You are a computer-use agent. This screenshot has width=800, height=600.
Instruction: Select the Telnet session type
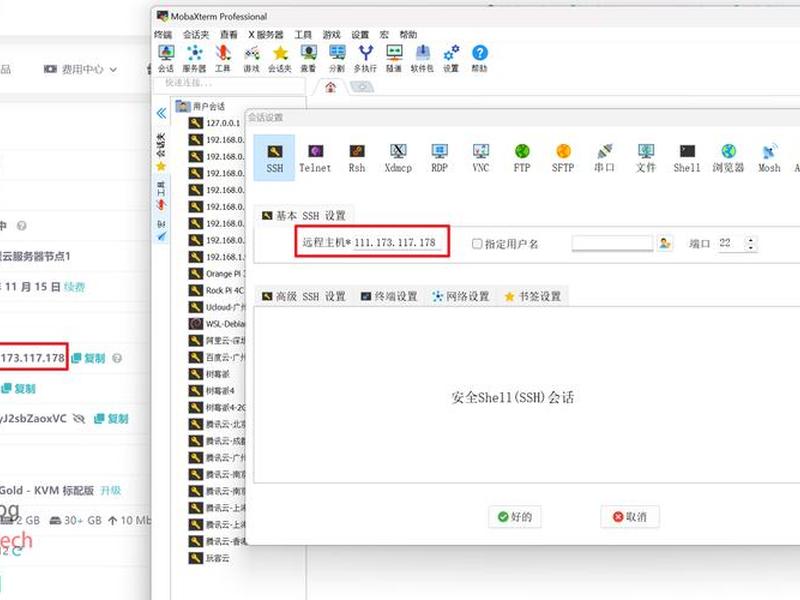pyautogui.click(x=315, y=158)
